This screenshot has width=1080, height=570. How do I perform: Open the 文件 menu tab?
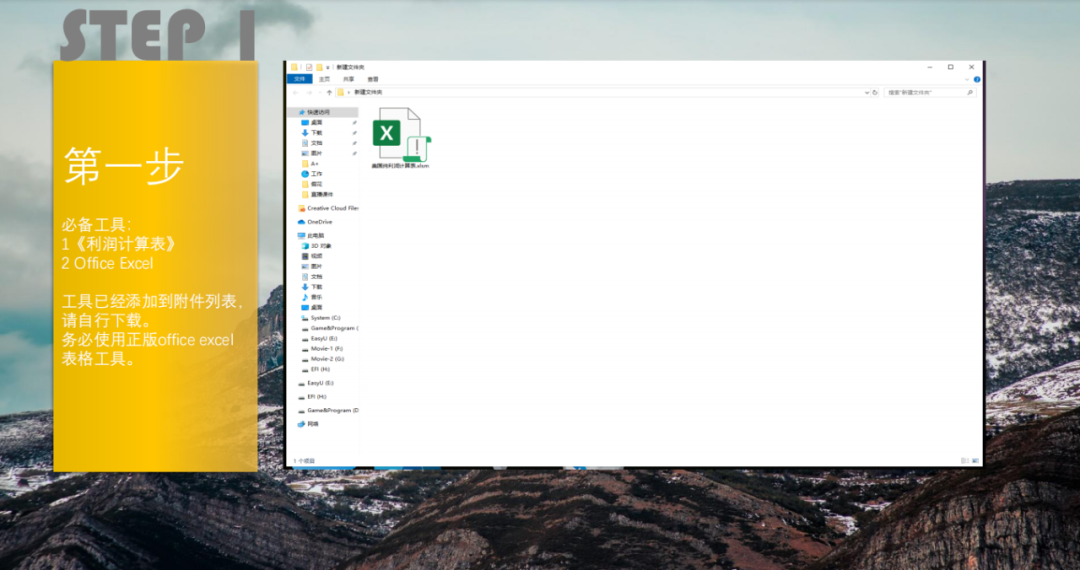[299, 79]
